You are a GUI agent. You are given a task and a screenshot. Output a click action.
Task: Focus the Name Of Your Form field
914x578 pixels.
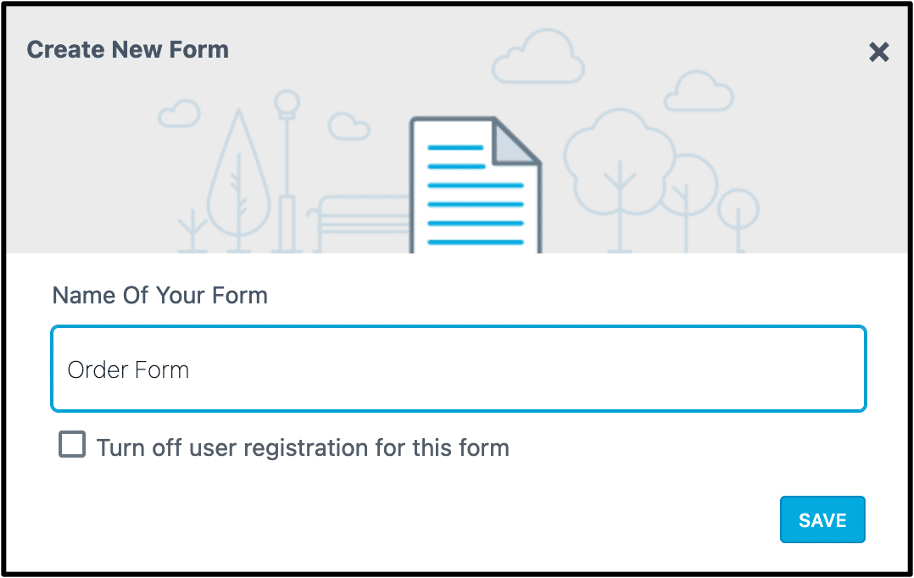coord(458,368)
